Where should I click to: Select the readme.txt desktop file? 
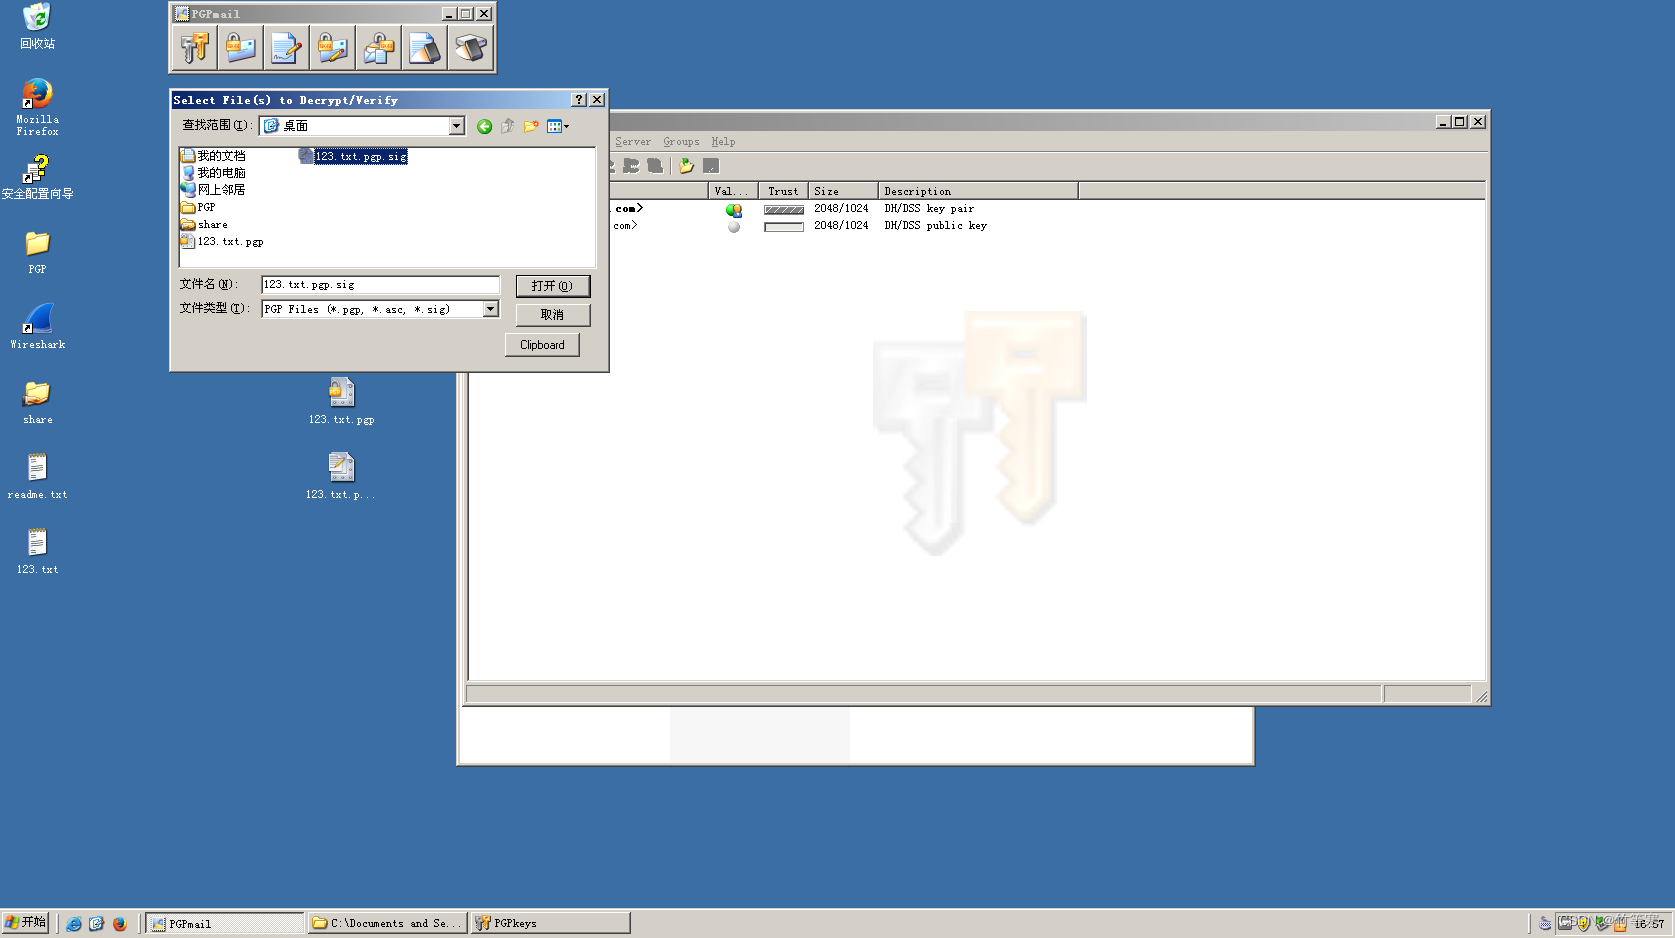click(x=37, y=477)
